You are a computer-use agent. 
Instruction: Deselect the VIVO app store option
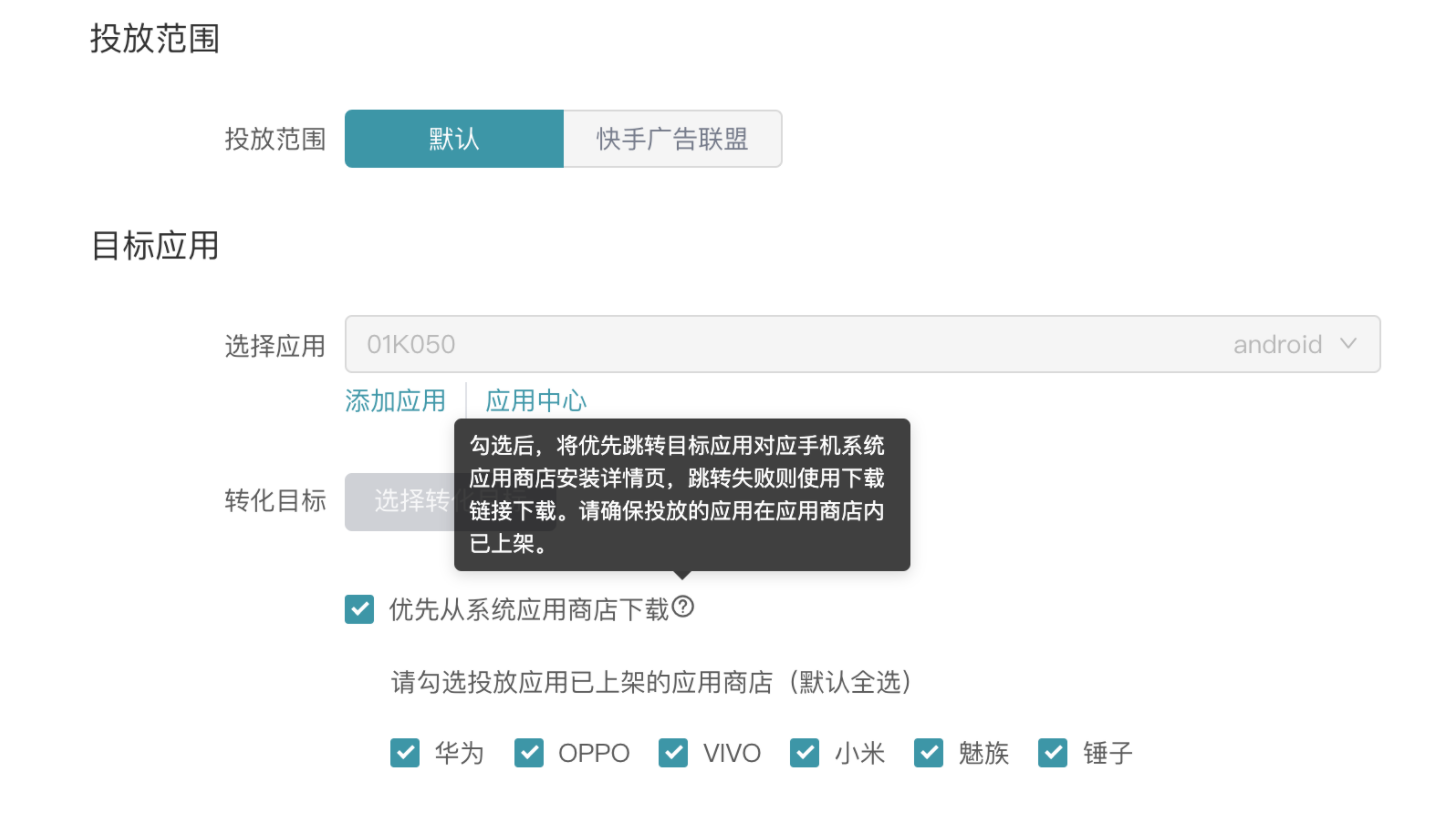click(x=673, y=753)
